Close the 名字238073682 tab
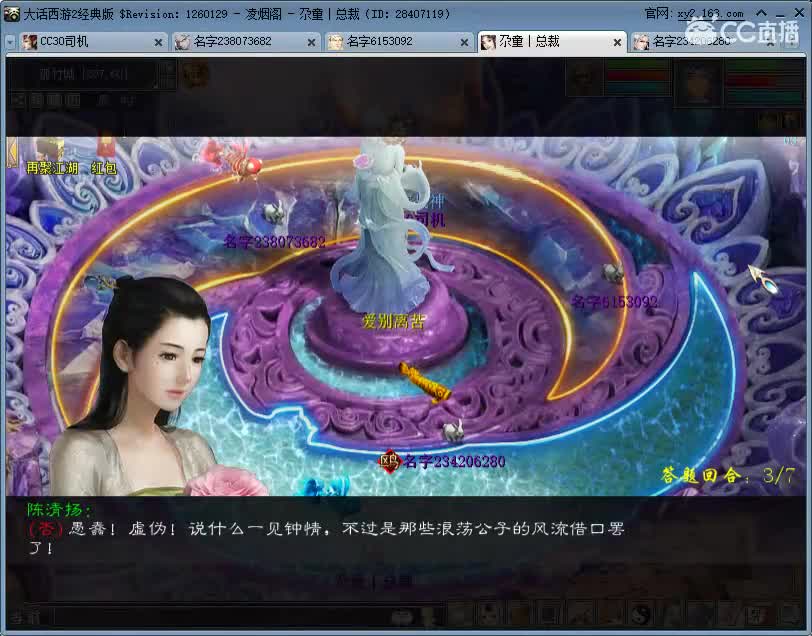 pos(311,42)
